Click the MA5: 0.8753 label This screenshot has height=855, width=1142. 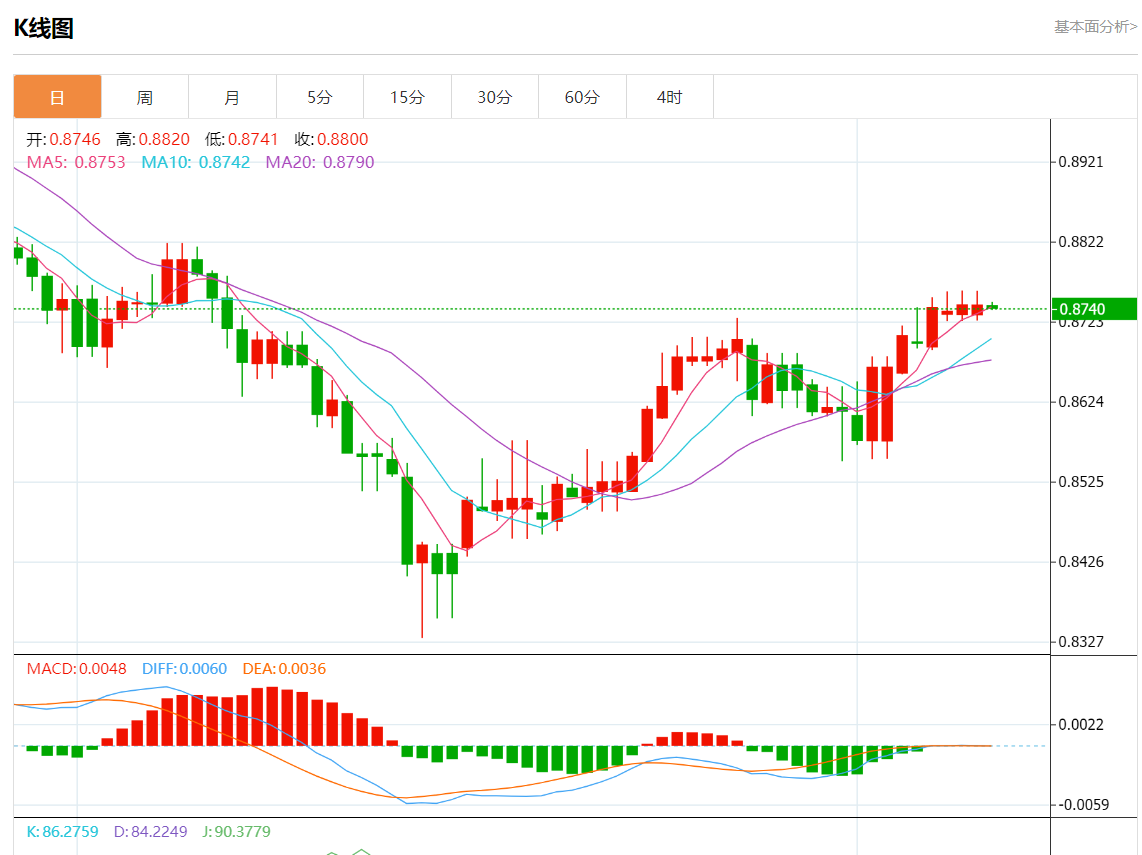[76, 162]
